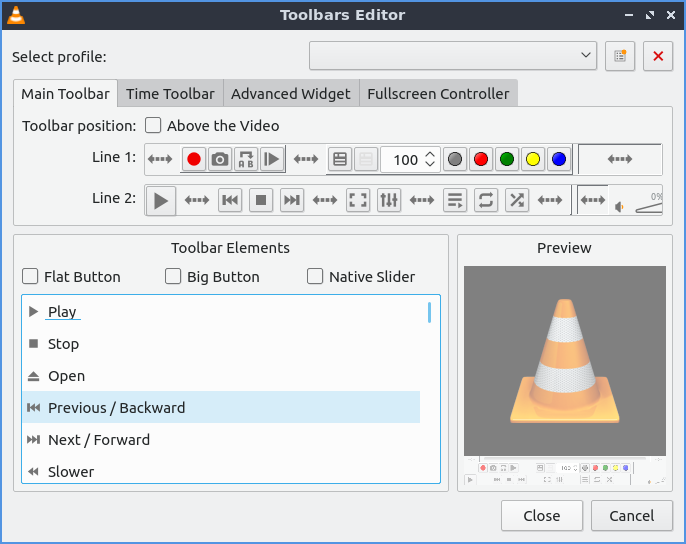Screen dimensions: 686x544
Task: Select the Extended settings equalizer icon
Action: [389, 200]
